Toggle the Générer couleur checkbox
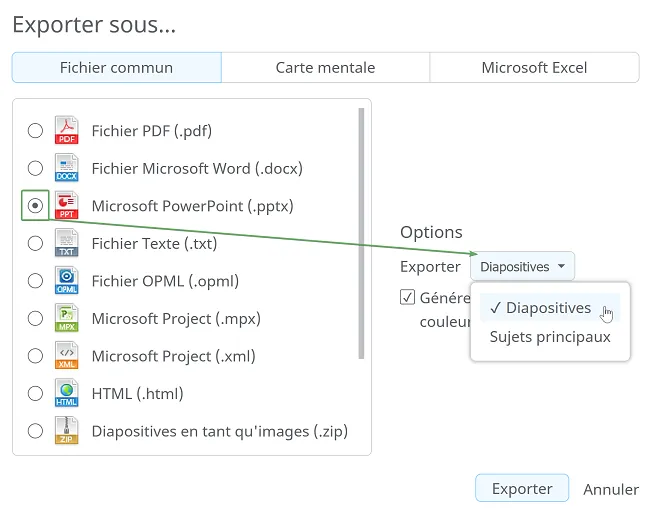The height and width of the screenshot is (521, 650). click(x=407, y=297)
